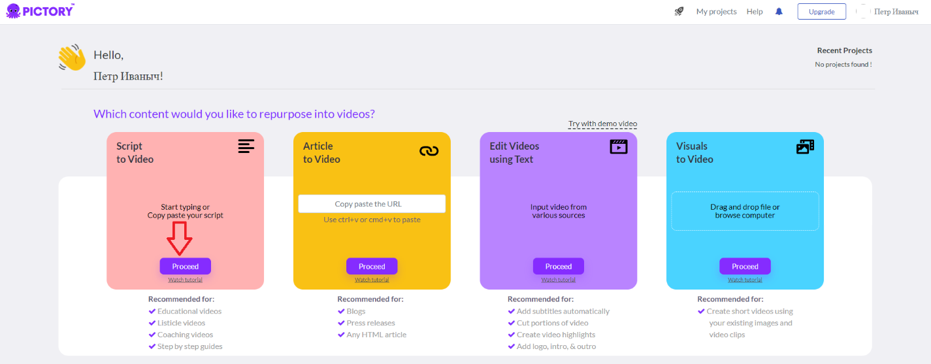Open My projects in header
The image size is (931, 364).
pyautogui.click(x=716, y=11)
